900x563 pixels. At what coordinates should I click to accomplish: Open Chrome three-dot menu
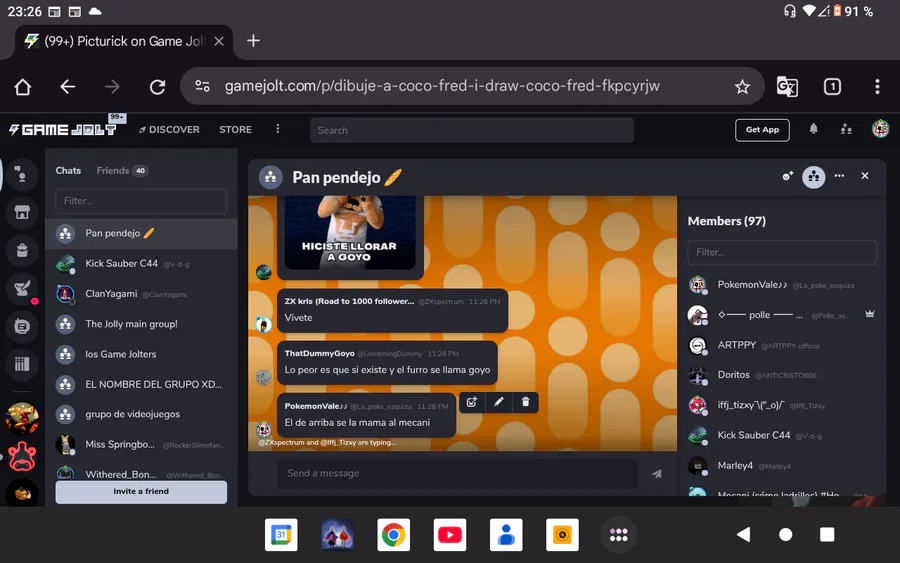pyautogui.click(x=877, y=87)
